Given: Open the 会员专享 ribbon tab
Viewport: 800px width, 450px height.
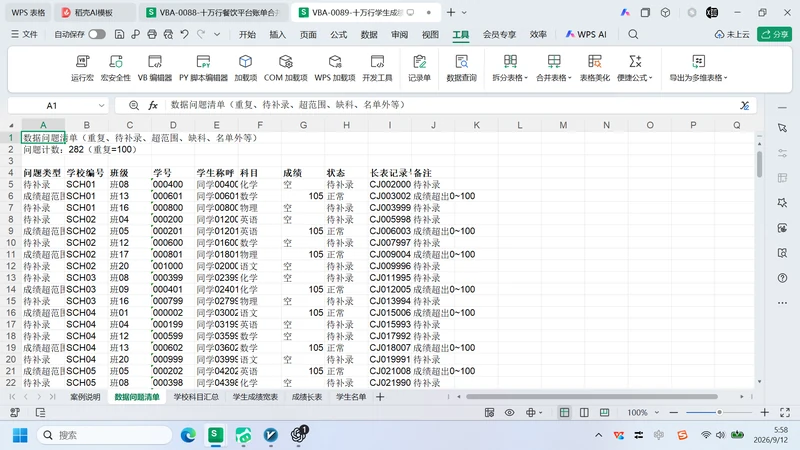Looking at the screenshot, I should coord(499,34).
